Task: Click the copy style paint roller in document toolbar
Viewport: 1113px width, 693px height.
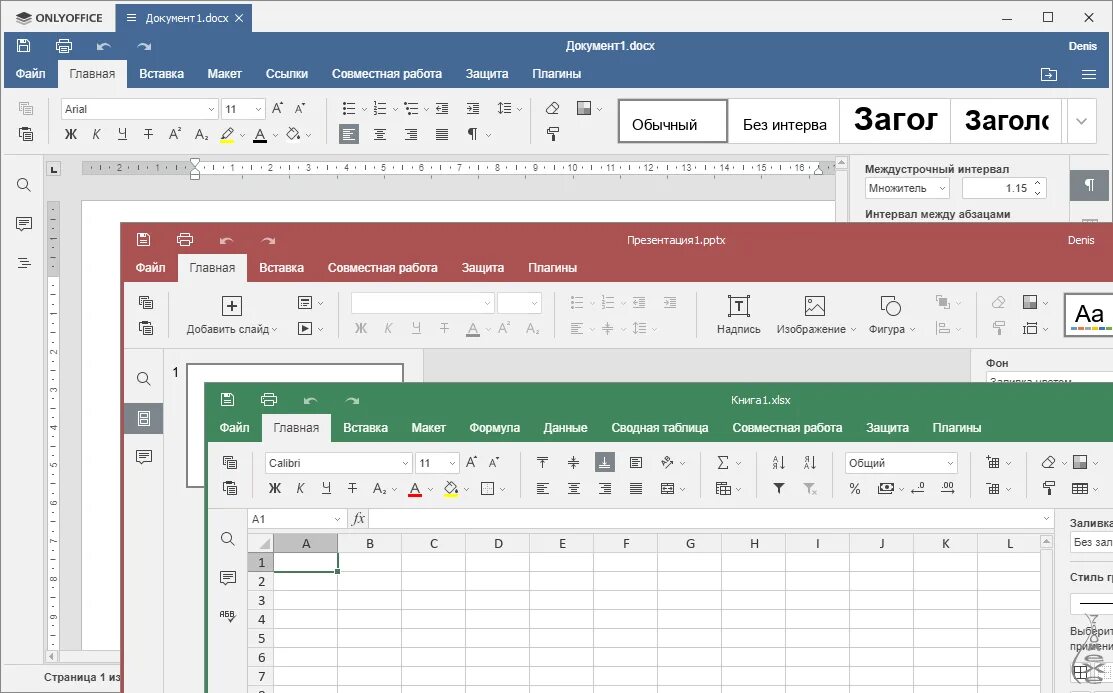Action: click(x=552, y=134)
